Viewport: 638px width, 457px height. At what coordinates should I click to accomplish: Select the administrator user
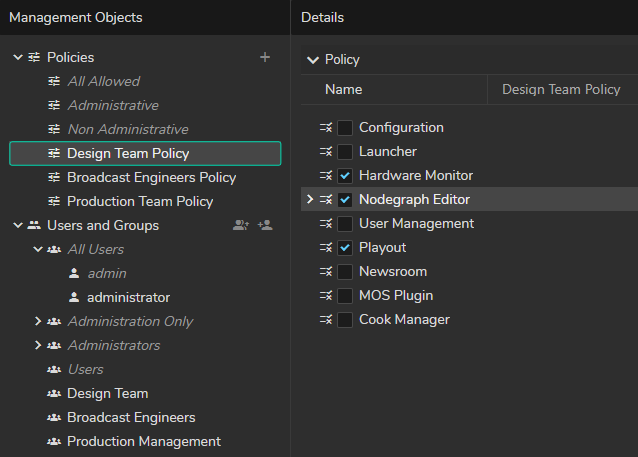(x=128, y=297)
